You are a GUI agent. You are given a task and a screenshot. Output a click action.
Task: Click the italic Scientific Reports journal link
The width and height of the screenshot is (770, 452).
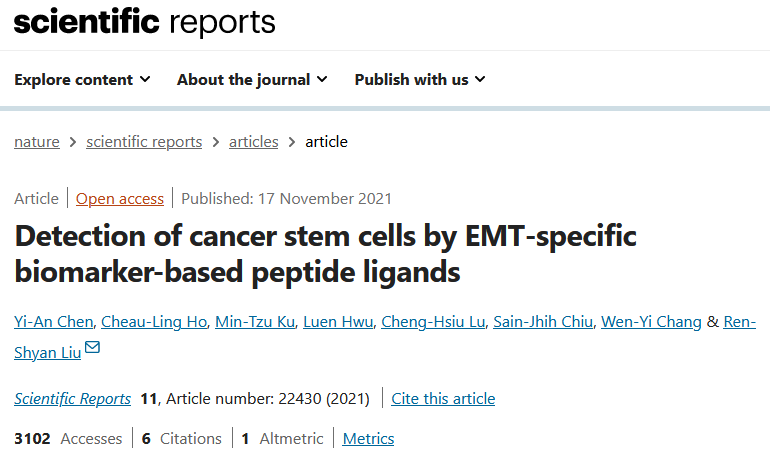[73, 399]
